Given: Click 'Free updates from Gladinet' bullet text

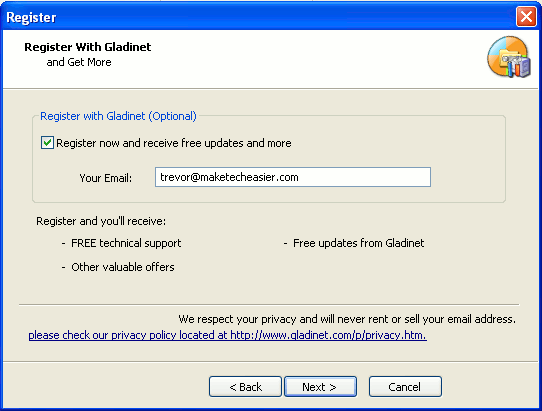Looking at the screenshot, I should (x=358, y=243).
